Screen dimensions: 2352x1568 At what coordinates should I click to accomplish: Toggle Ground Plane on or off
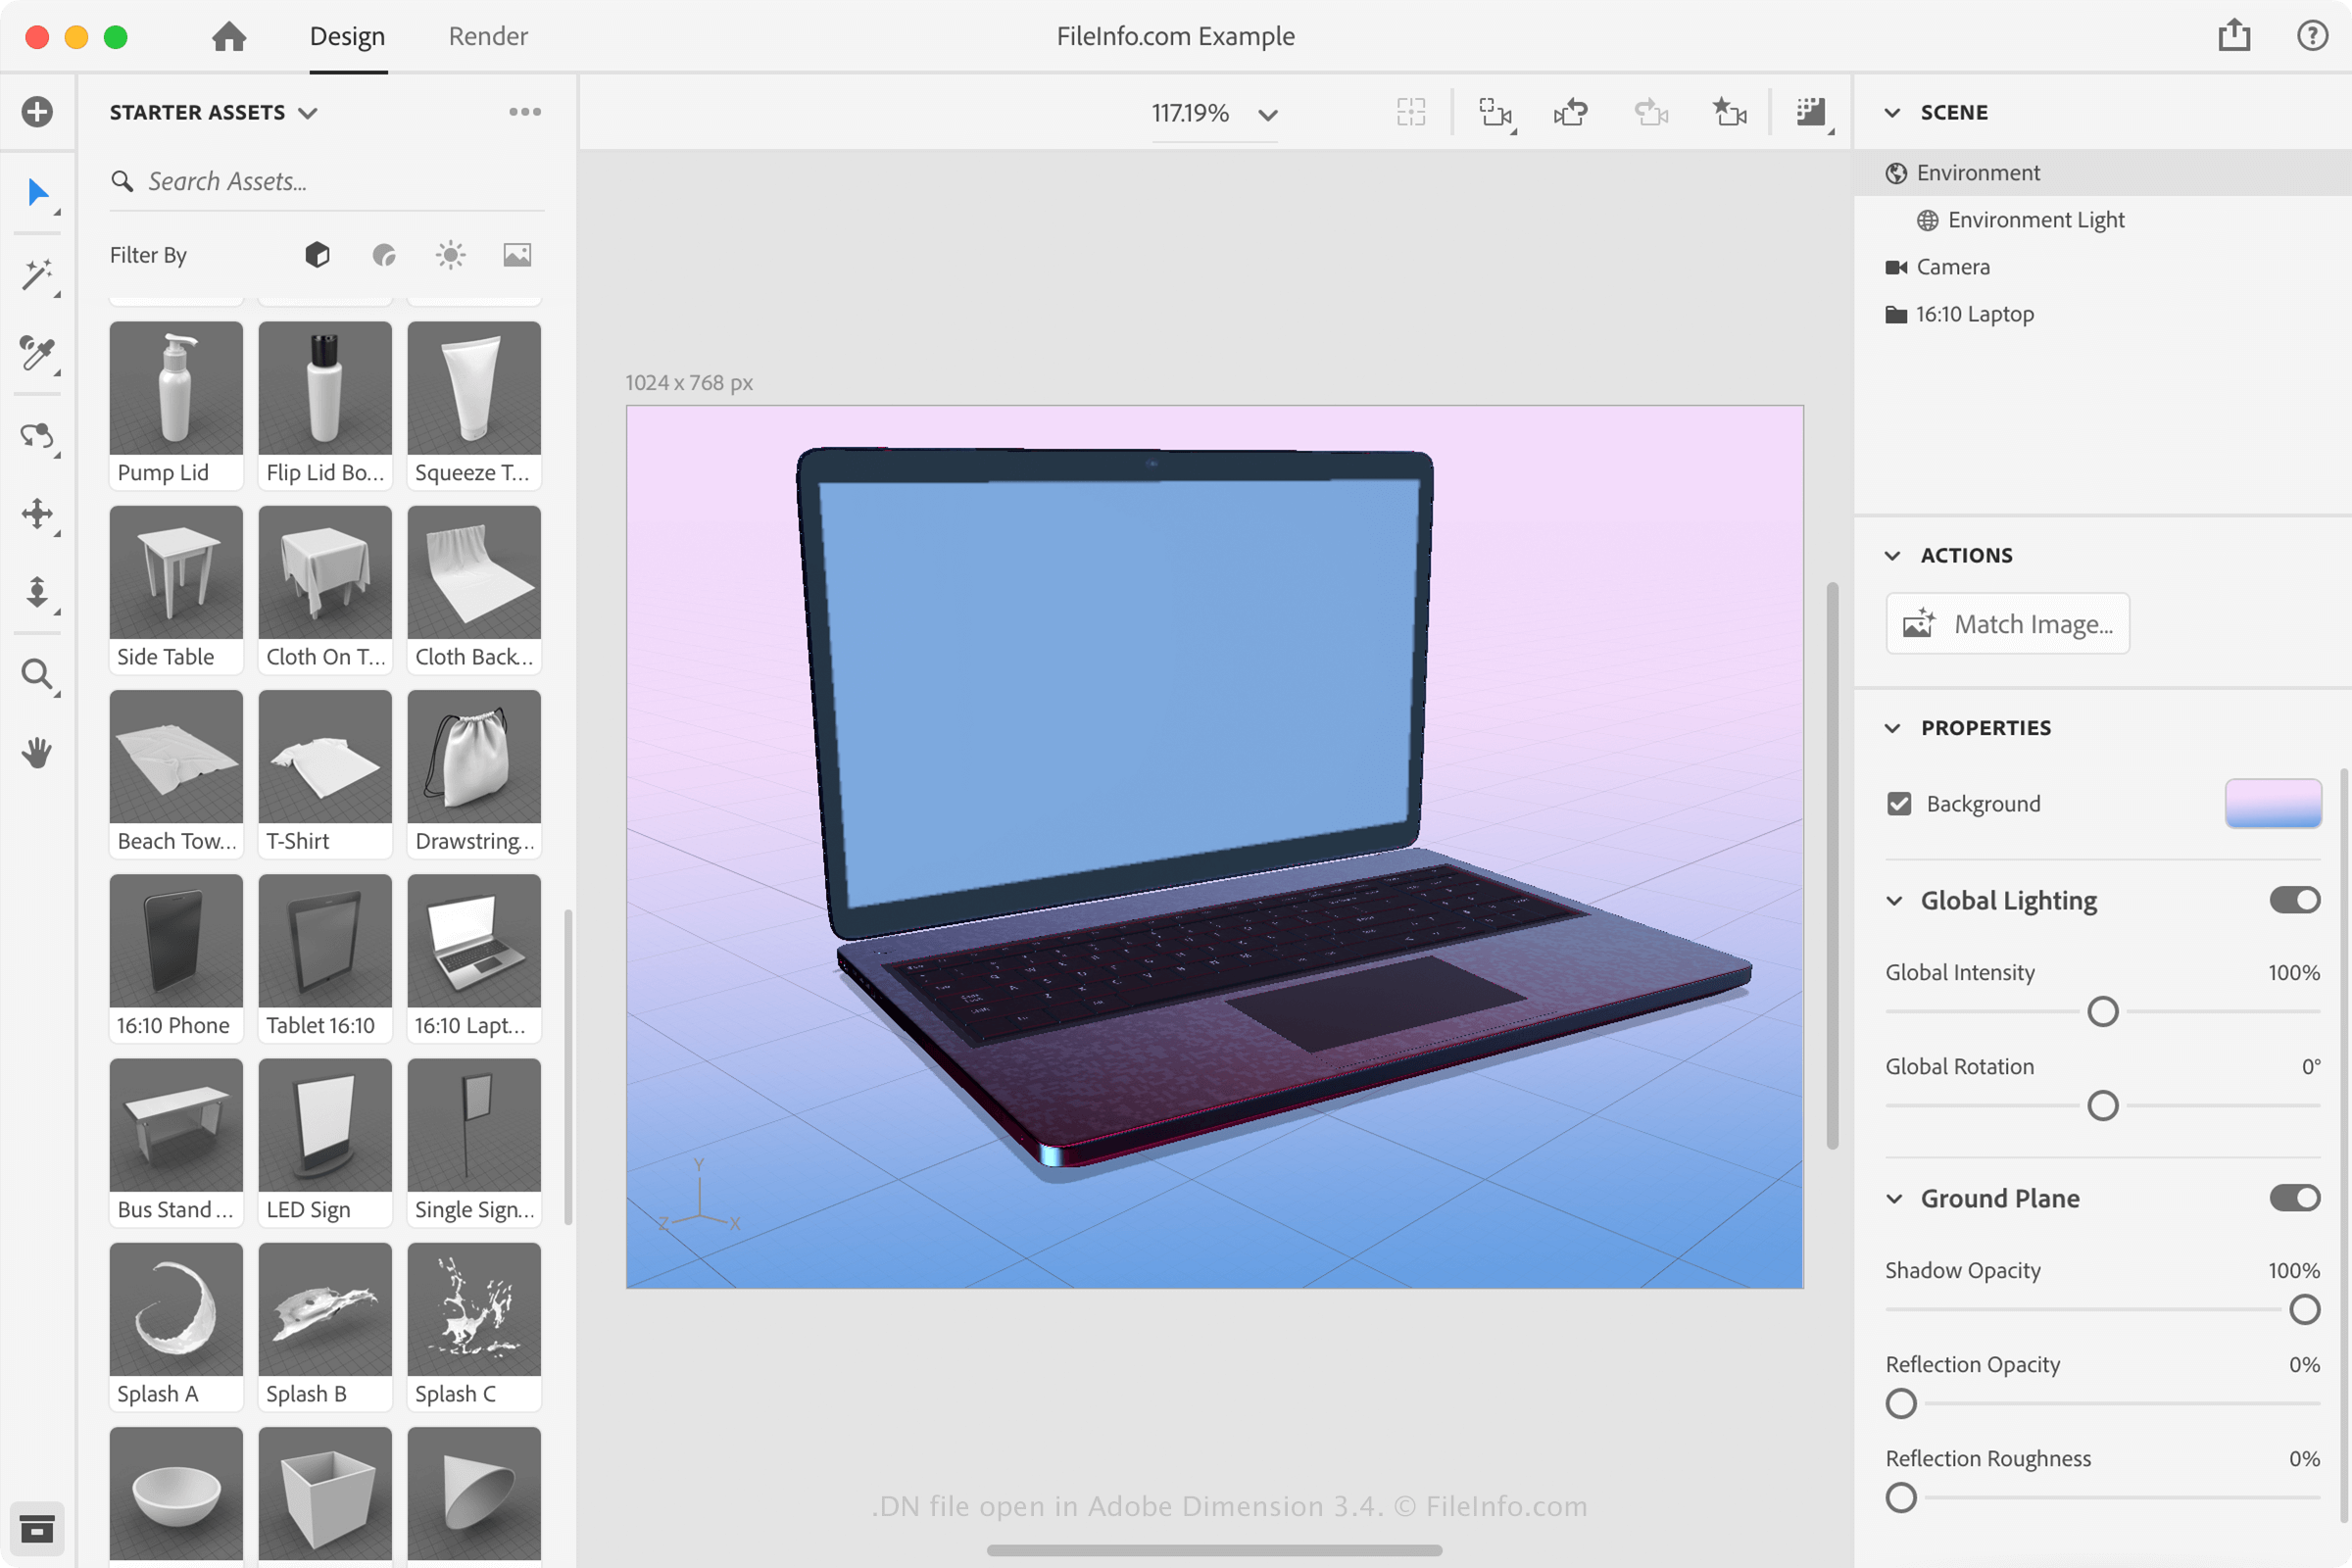(2294, 1197)
